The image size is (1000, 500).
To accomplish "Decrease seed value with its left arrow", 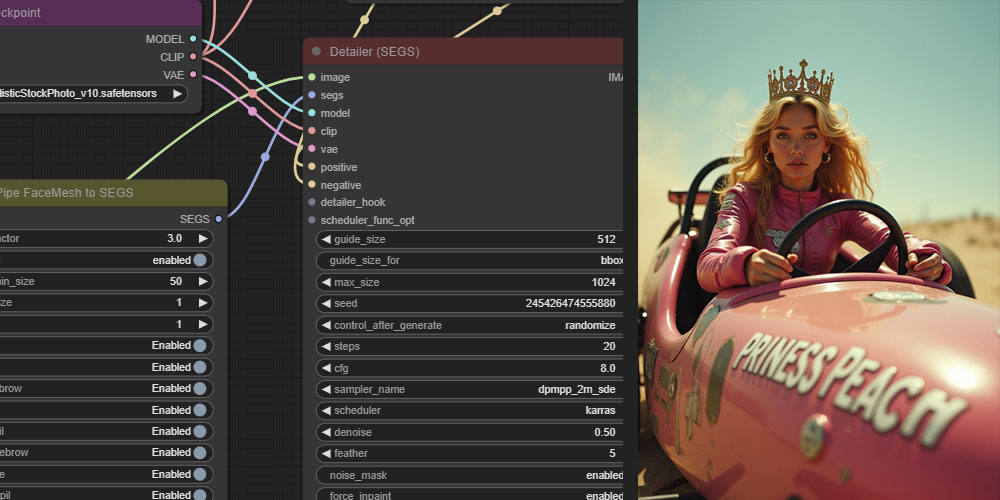I will tap(326, 304).
